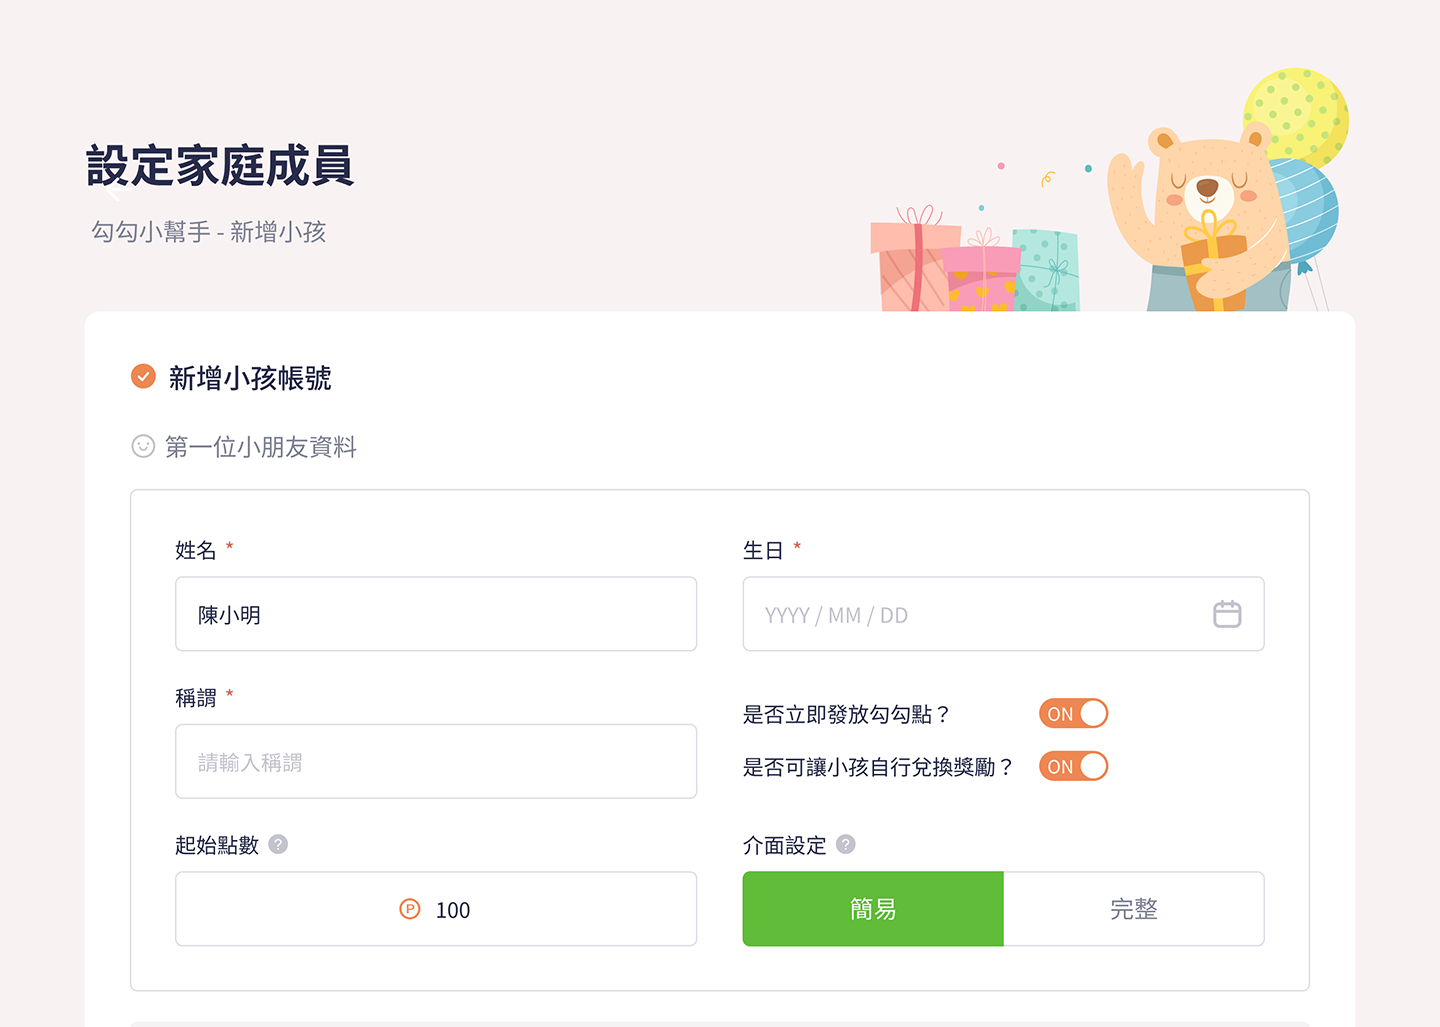1440x1027 pixels.
Task: Click the 稱謂 input field
Action: 436,761
